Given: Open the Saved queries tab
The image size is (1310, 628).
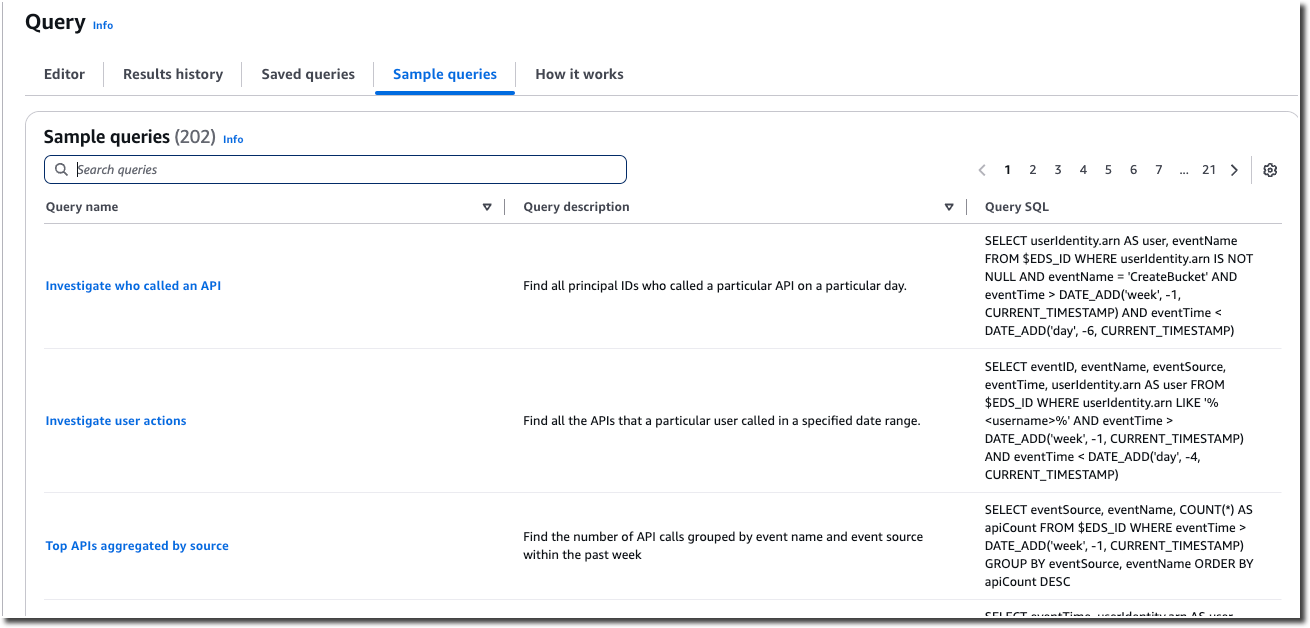Looking at the screenshot, I should (307, 74).
